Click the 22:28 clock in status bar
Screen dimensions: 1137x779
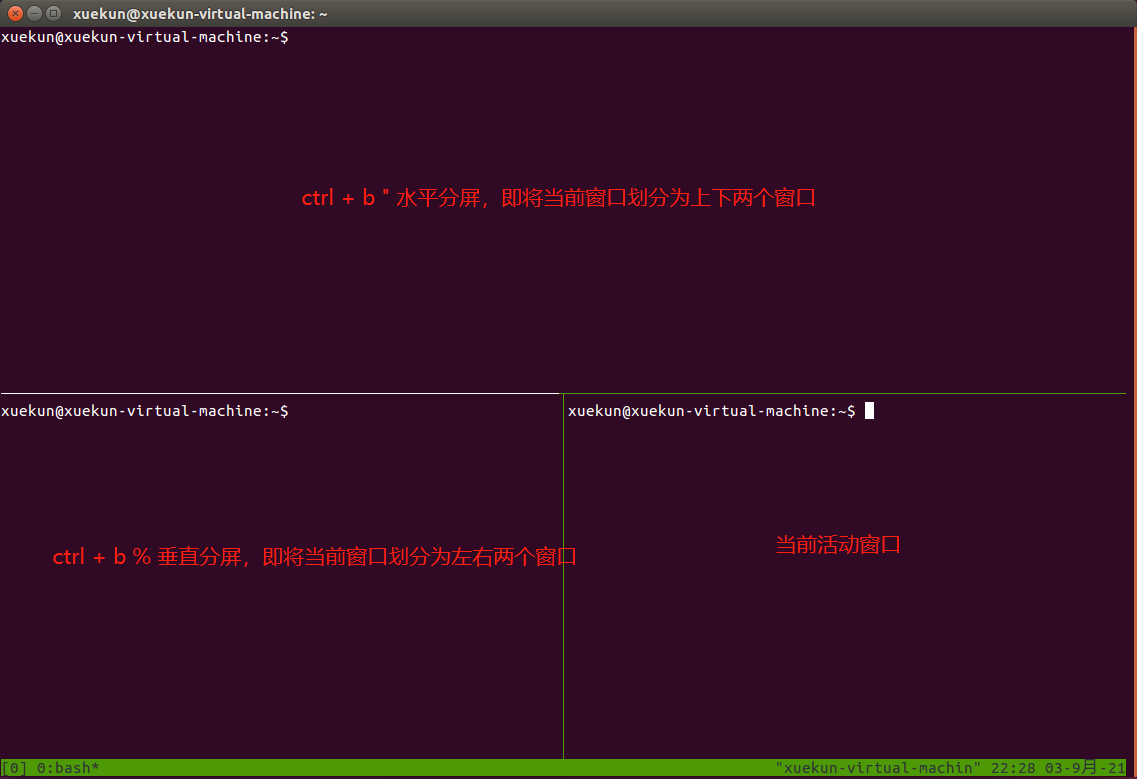point(1013,768)
